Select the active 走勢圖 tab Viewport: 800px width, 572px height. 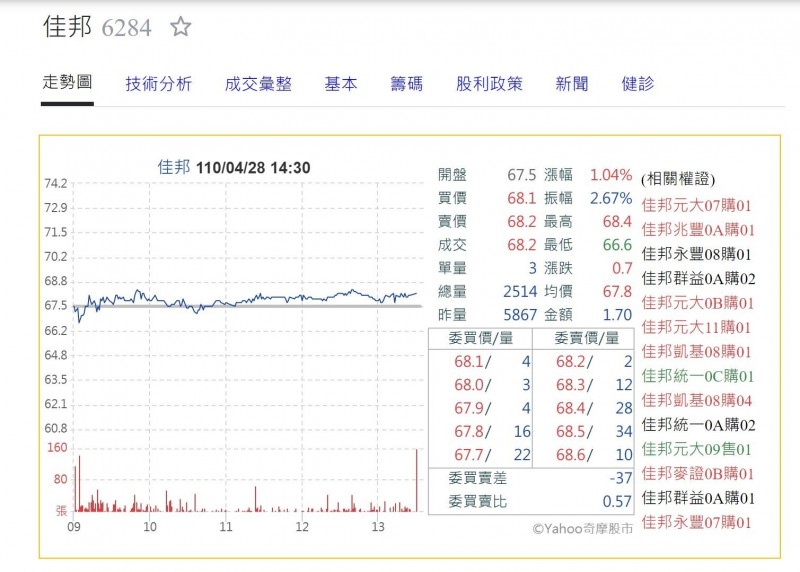[x=67, y=82]
